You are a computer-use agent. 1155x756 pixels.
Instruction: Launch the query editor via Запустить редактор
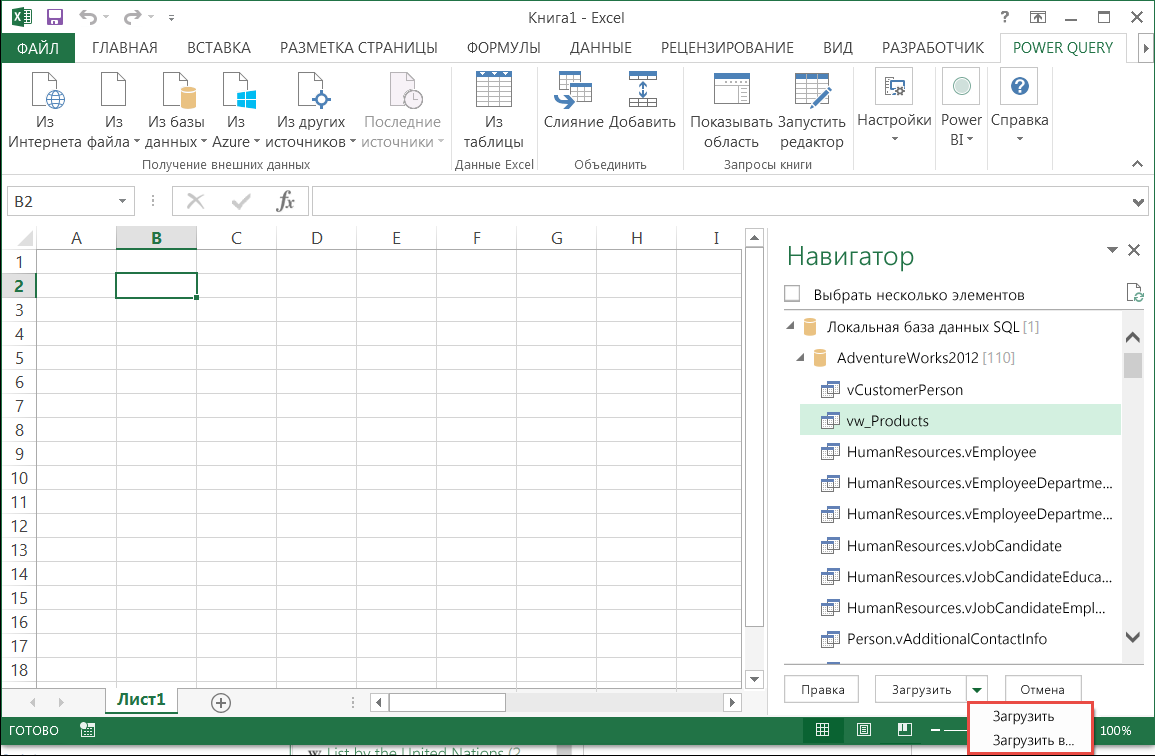point(811,92)
